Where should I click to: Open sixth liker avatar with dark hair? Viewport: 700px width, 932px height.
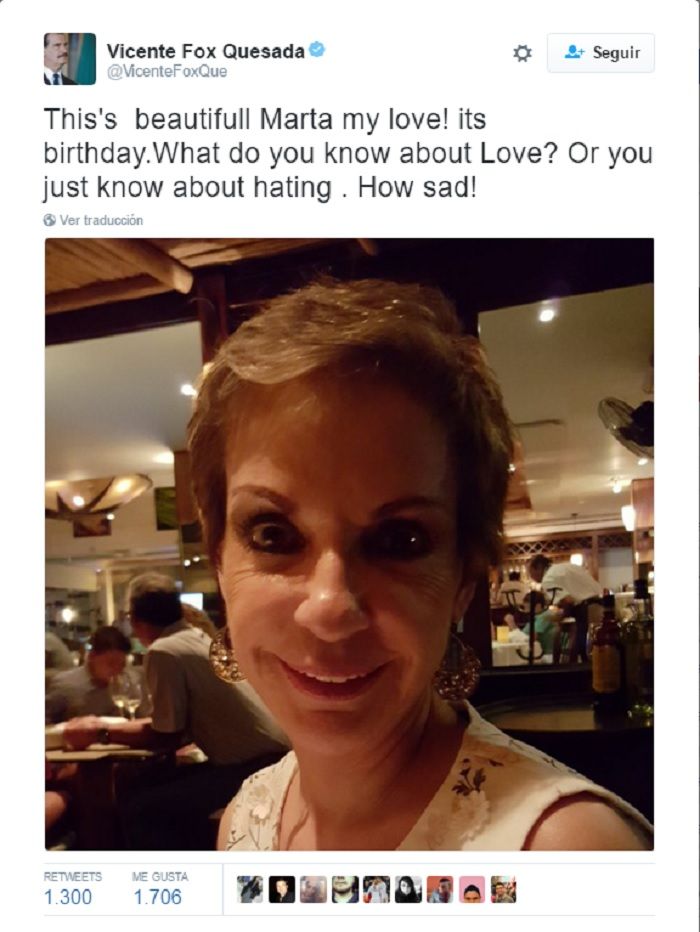coord(408,890)
